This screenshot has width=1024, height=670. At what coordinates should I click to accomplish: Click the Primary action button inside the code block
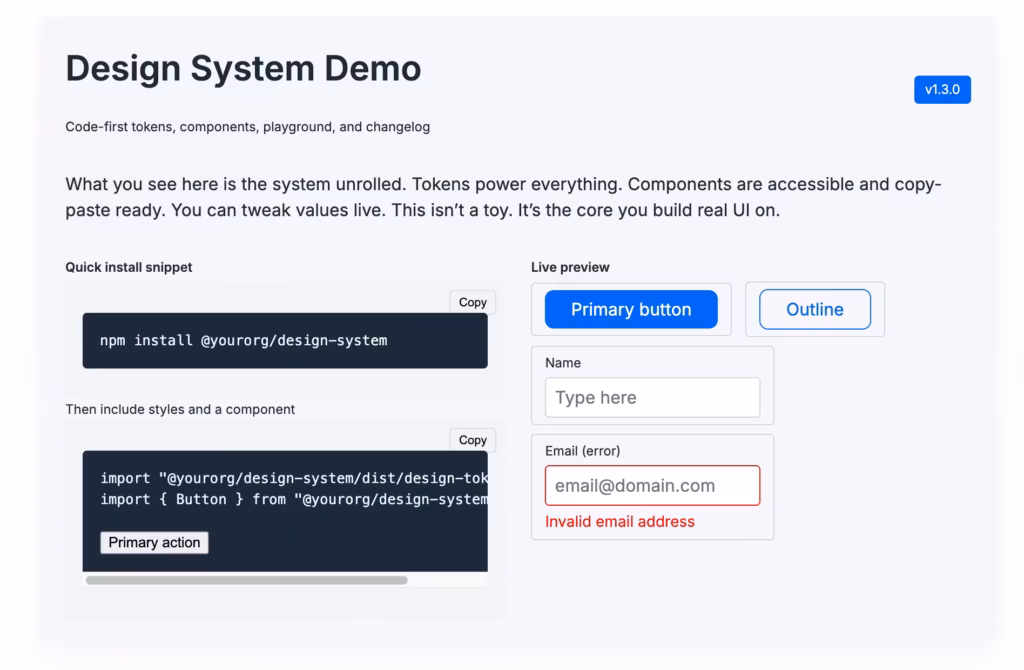(153, 542)
